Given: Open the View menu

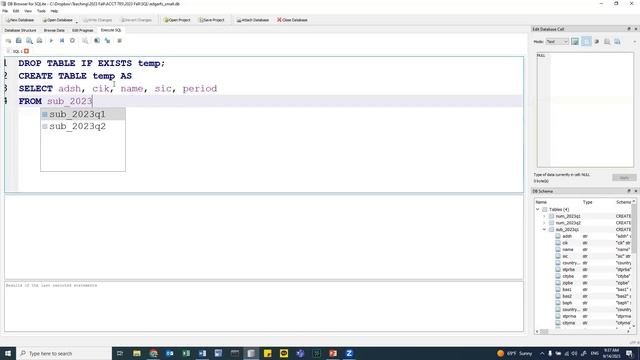Looking at the screenshot, I should (28, 11).
